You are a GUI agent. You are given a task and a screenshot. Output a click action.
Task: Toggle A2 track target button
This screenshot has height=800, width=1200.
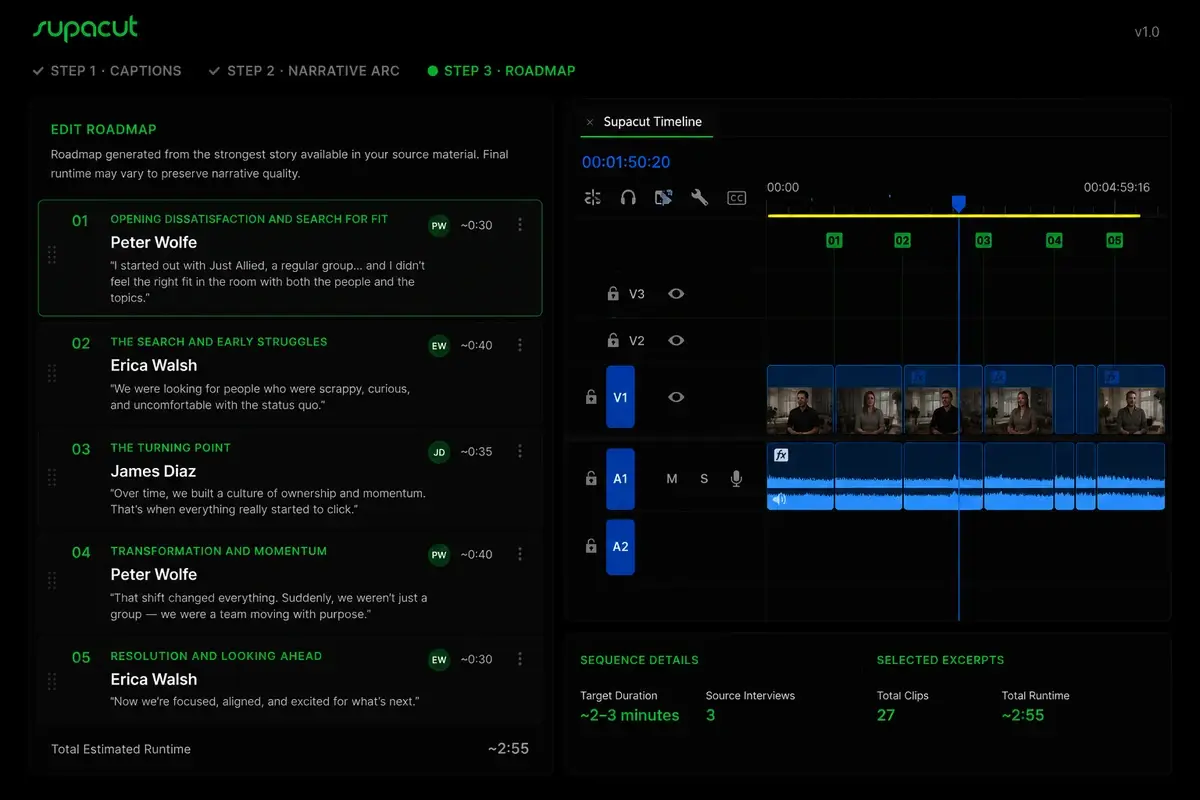pos(620,547)
